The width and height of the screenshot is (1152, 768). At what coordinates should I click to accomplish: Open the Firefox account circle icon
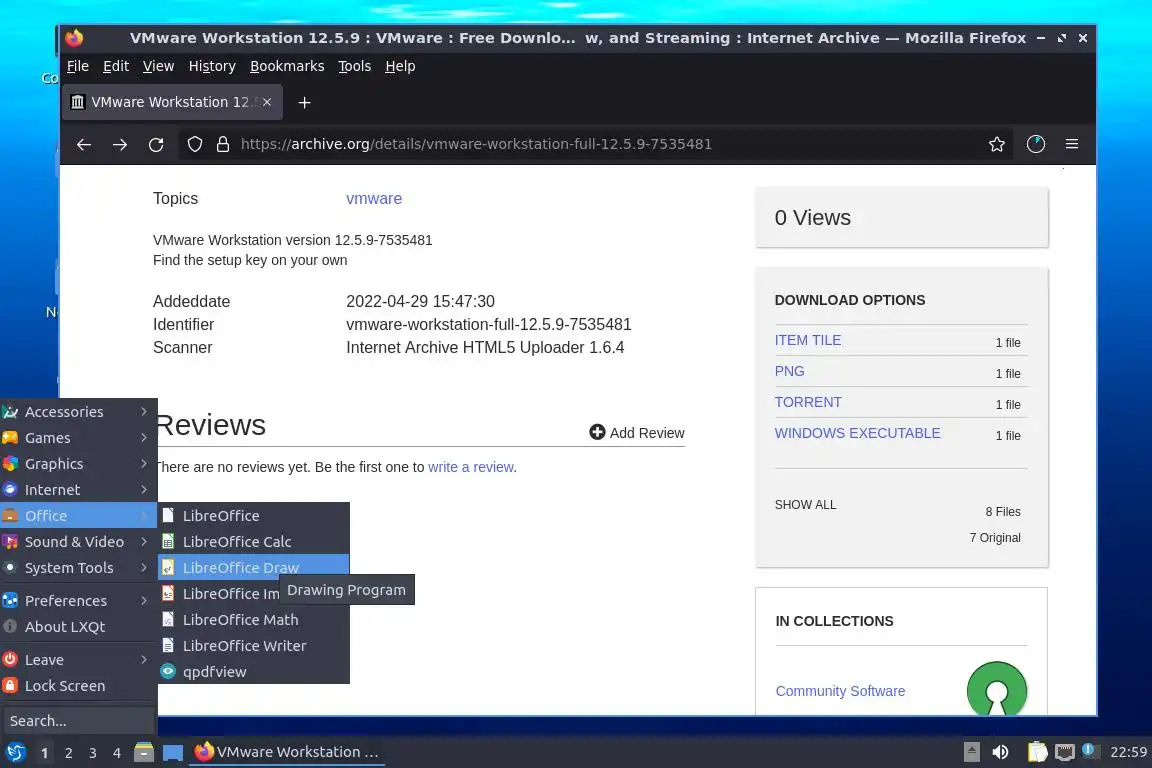[1035, 144]
